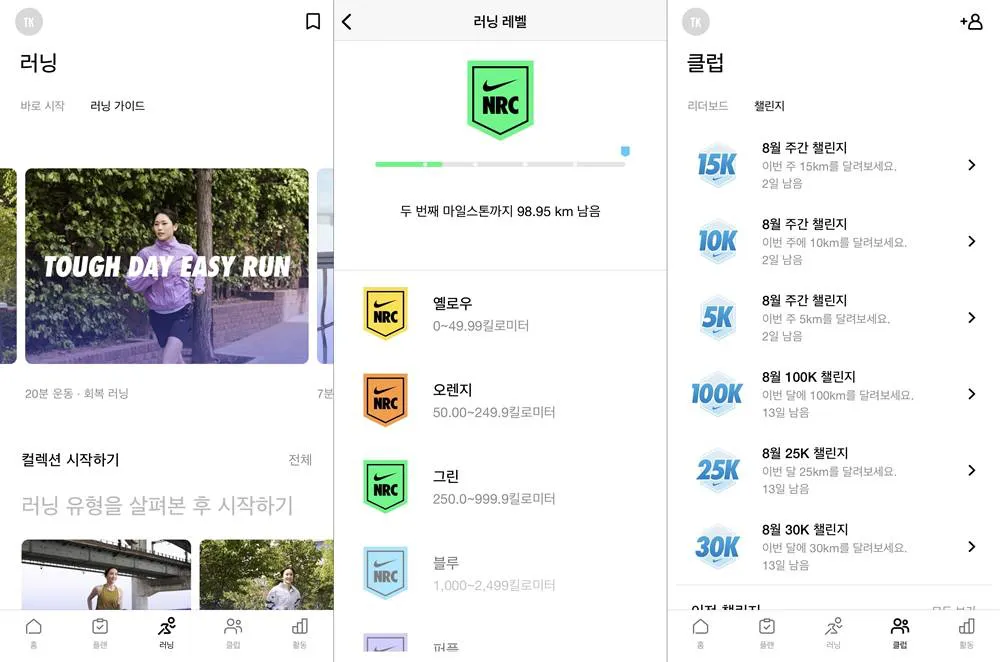Tap the orange 오렌지 level badge

[385, 399]
